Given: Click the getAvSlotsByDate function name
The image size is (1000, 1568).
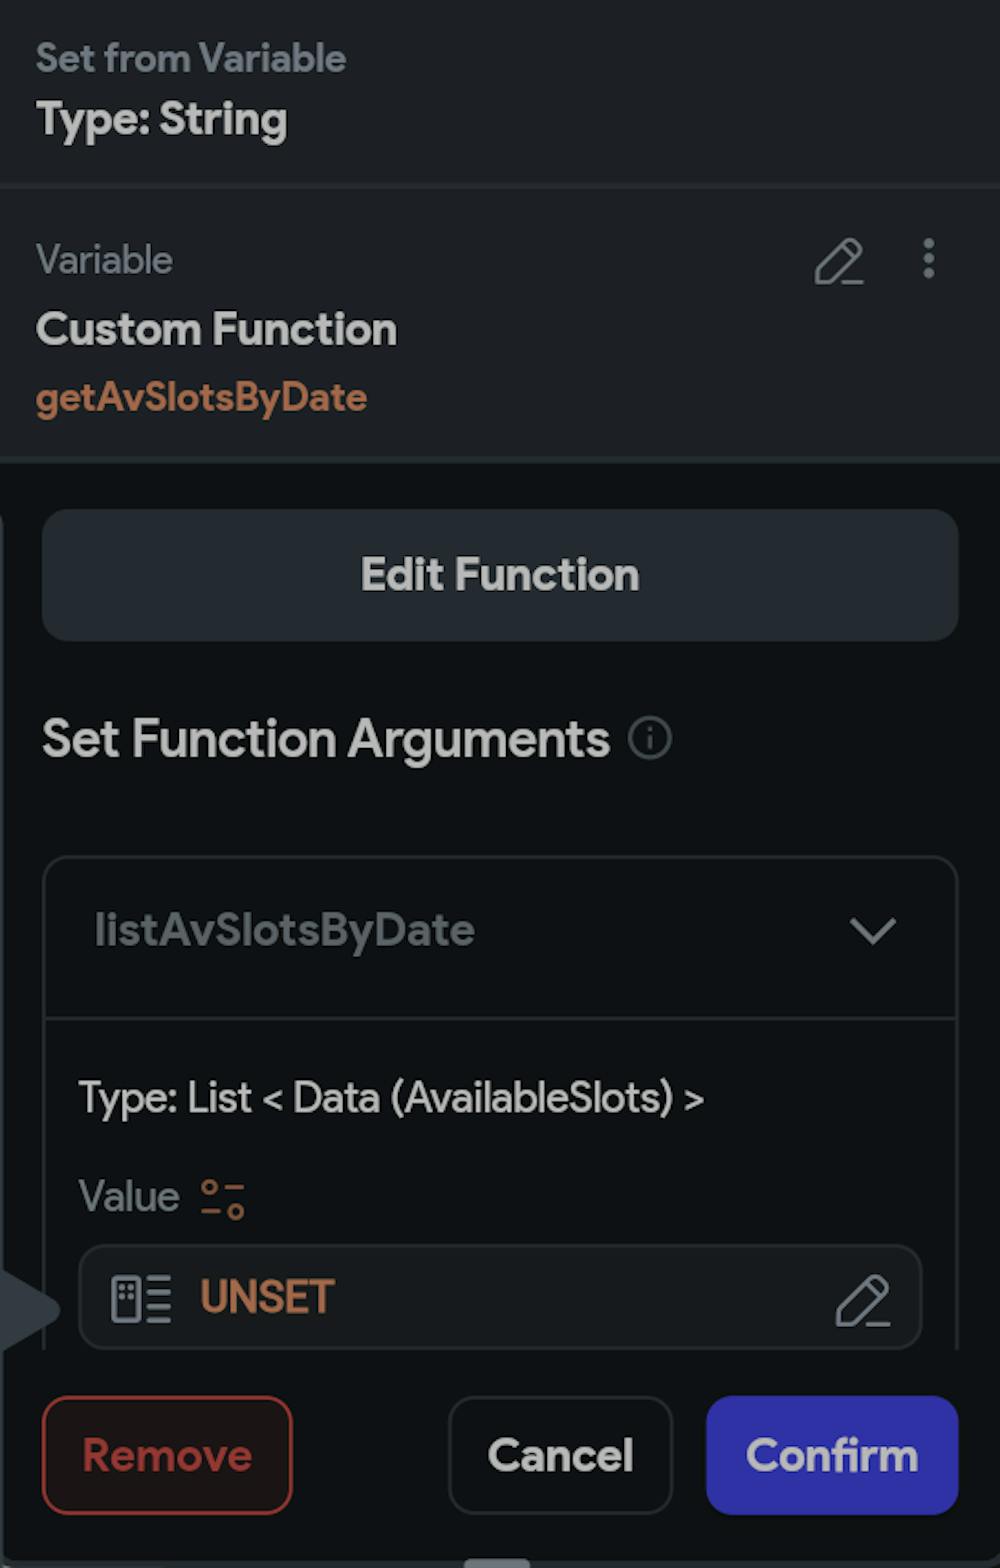Looking at the screenshot, I should [202, 398].
